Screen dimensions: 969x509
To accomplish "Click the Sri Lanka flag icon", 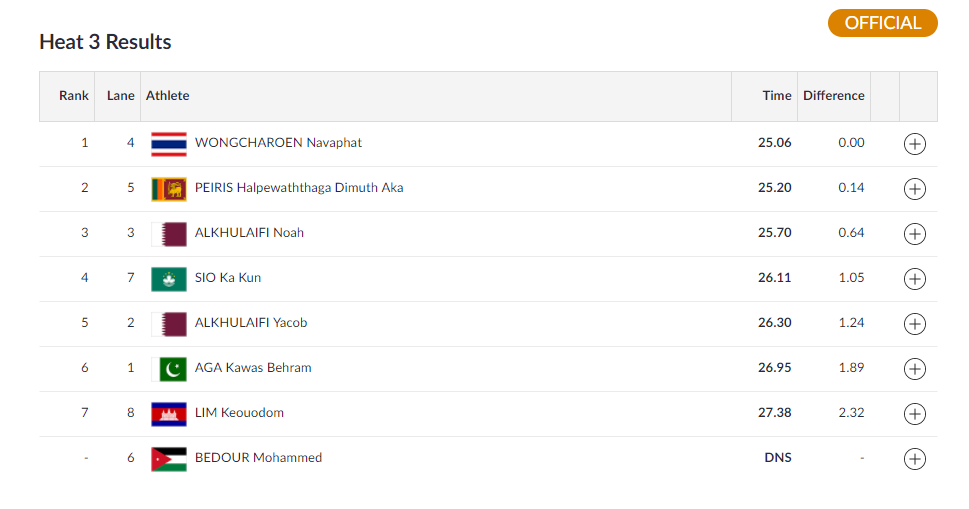I will 169,189.
